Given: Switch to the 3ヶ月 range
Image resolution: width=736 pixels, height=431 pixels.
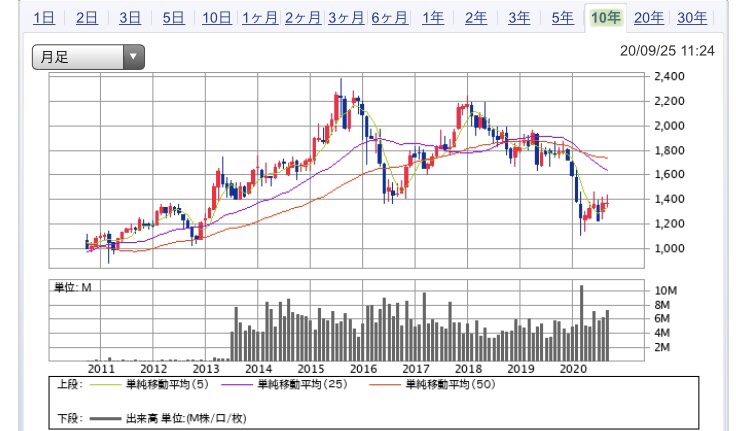Looking at the screenshot, I should pyautogui.click(x=346, y=18).
